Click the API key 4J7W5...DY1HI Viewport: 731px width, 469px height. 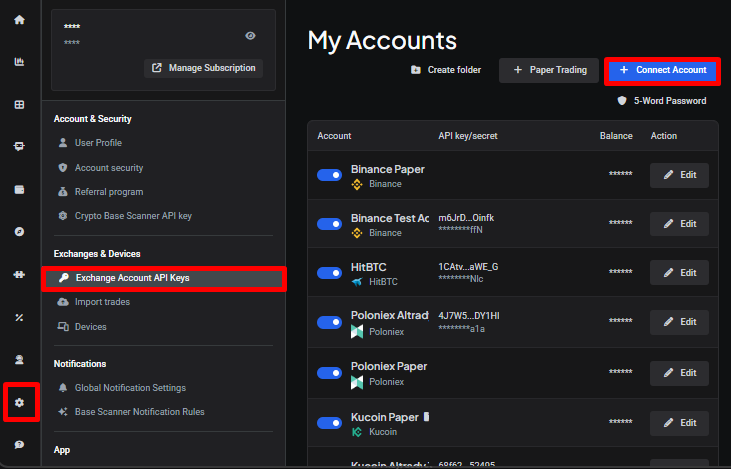click(x=469, y=316)
